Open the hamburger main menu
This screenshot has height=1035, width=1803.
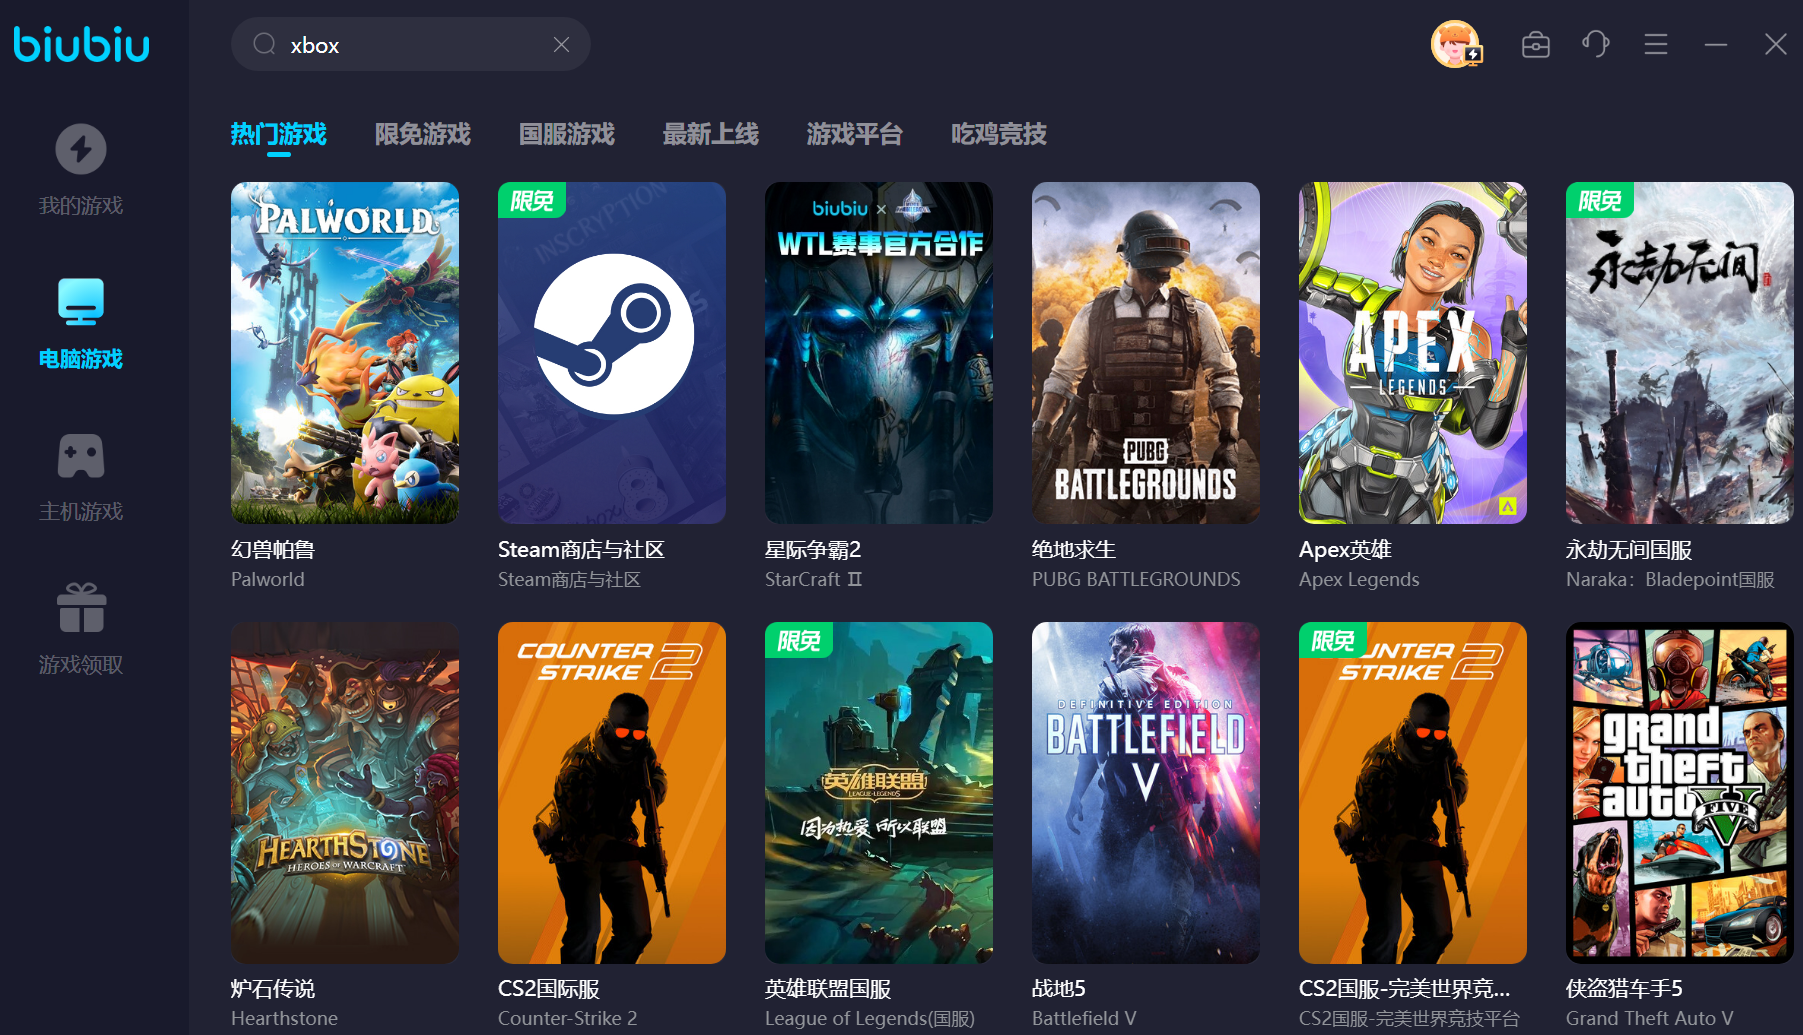(1656, 44)
